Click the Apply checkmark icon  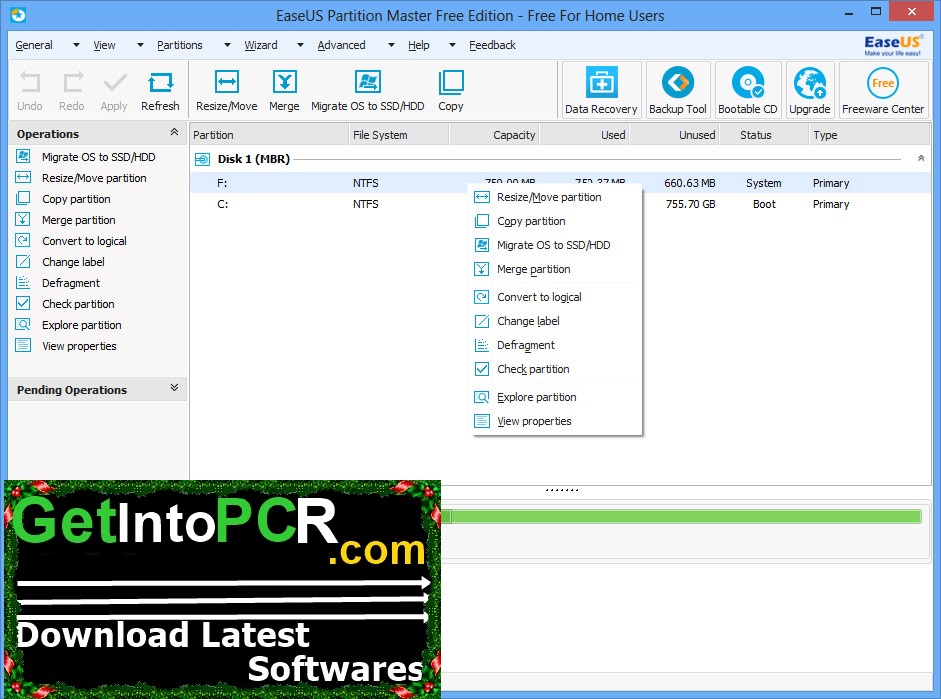click(114, 83)
